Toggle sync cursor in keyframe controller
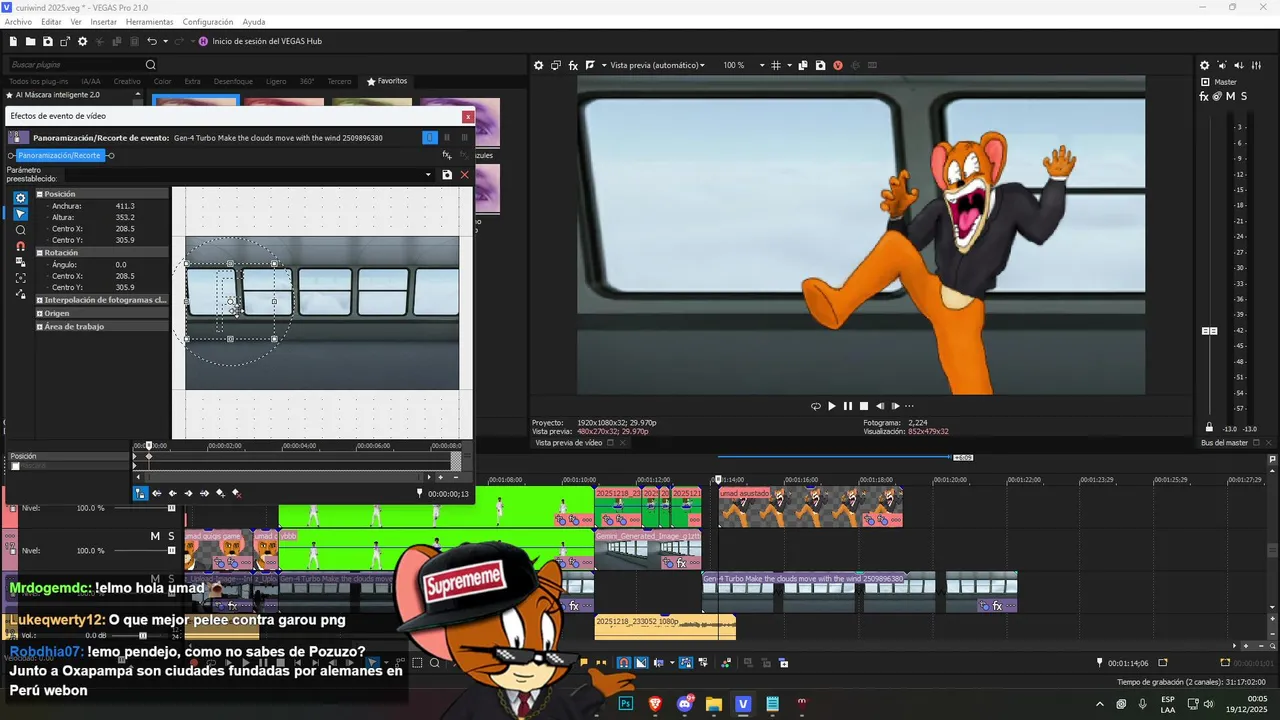The image size is (1280, 720). [x=140, y=493]
